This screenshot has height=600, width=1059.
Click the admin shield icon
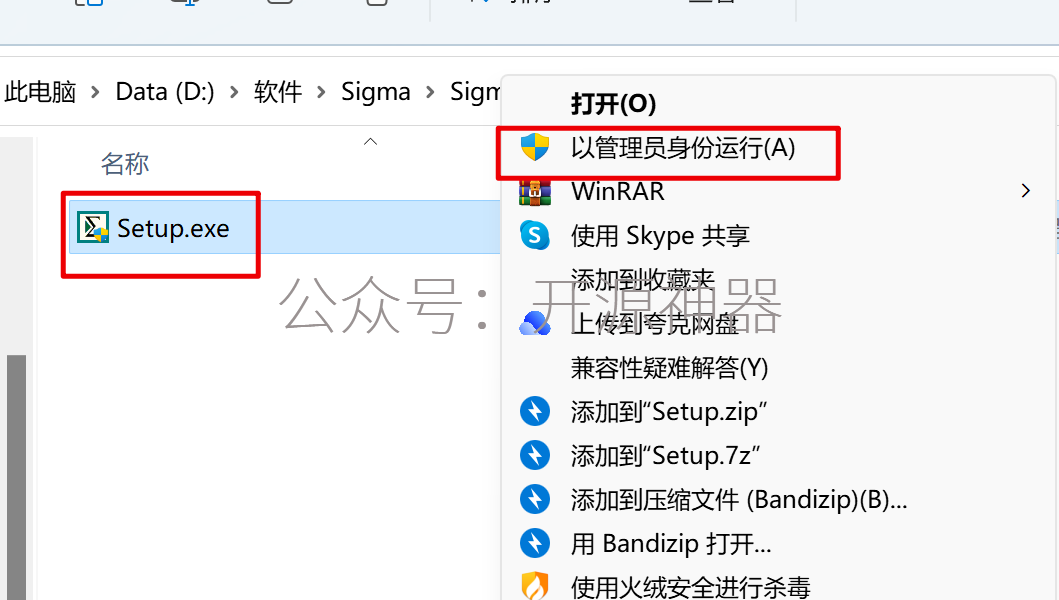535,147
